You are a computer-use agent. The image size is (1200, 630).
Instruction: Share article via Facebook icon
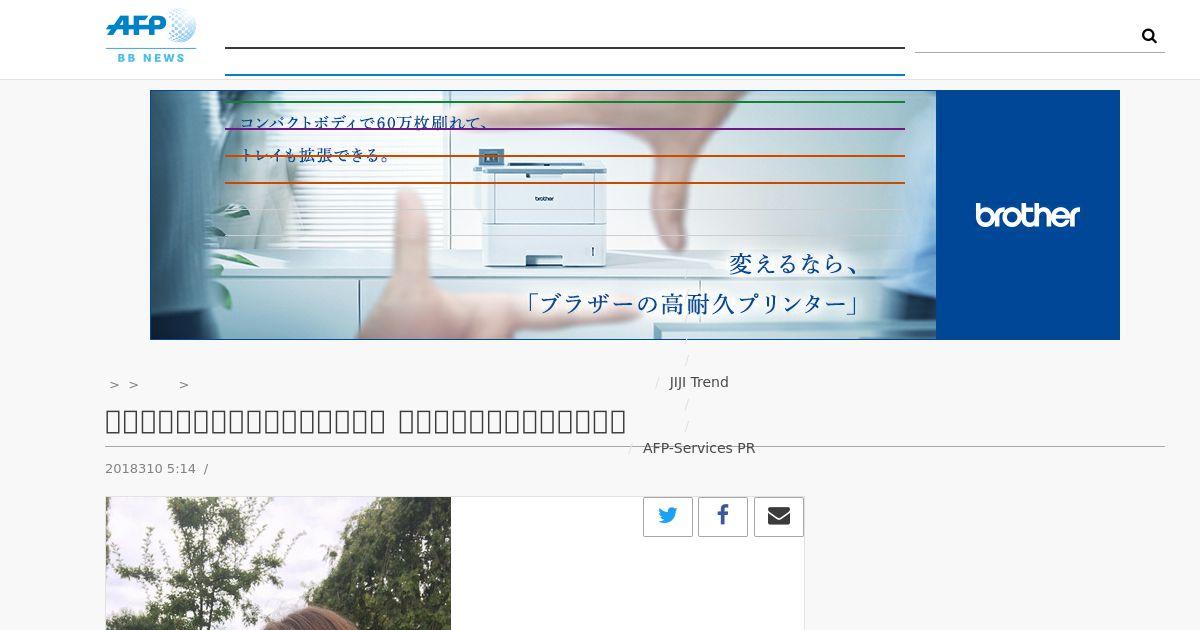coord(723,516)
